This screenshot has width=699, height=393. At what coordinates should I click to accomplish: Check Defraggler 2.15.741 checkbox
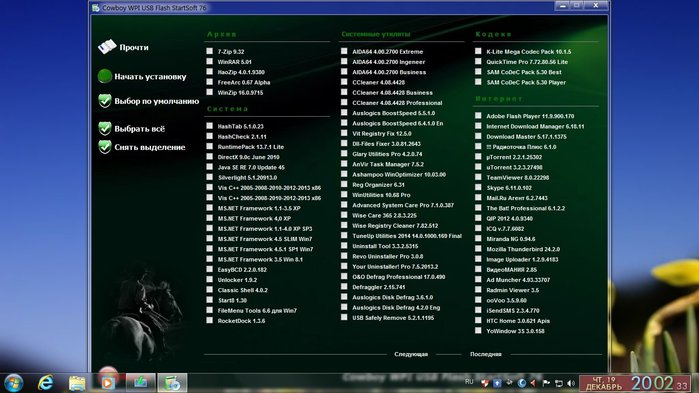[344, 287]
